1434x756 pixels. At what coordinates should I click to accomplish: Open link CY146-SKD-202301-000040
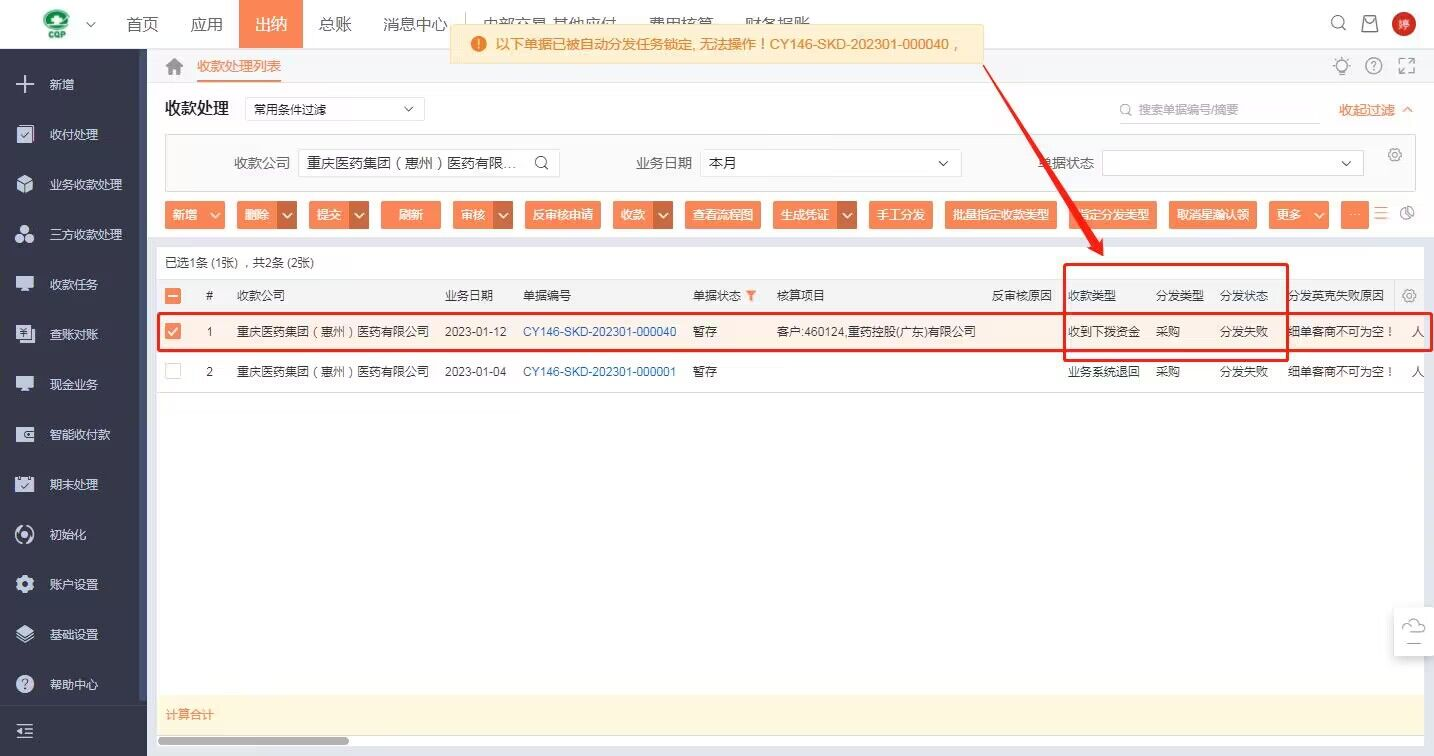click(x=600, y=331)
